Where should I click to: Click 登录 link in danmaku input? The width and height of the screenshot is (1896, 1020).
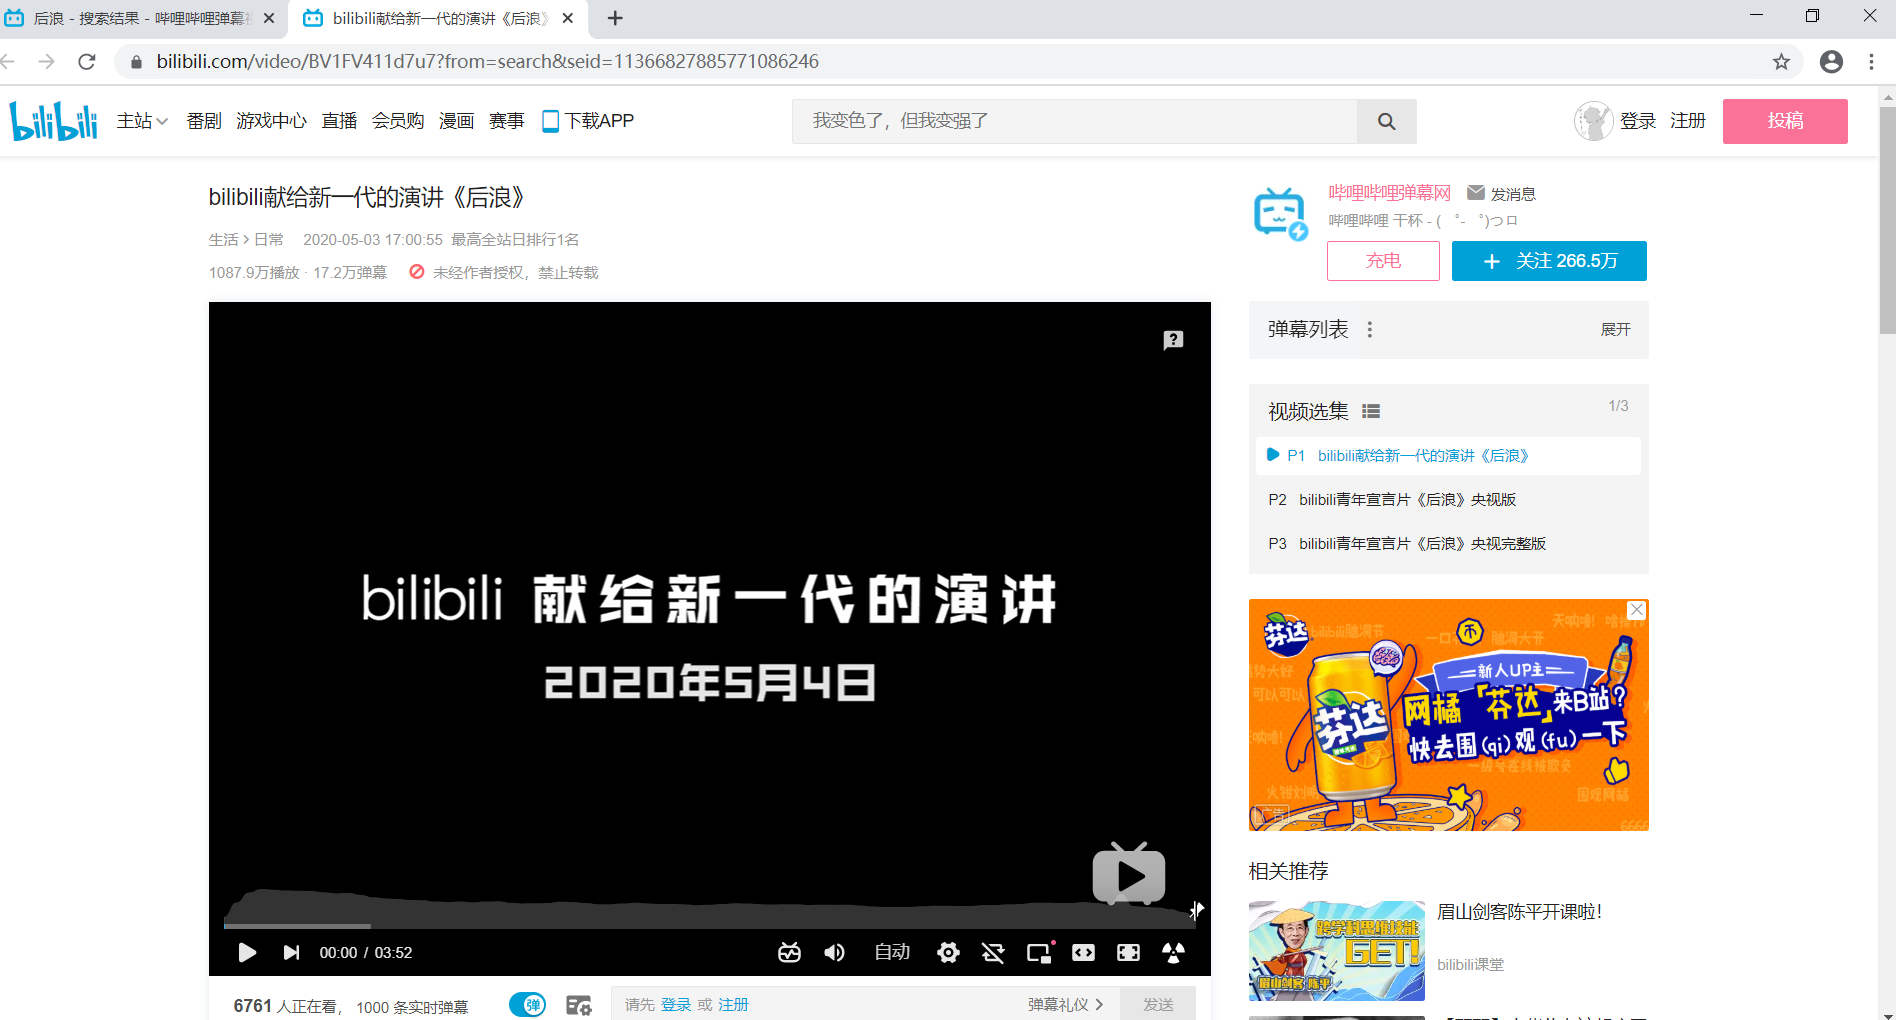click(676, 1005)
